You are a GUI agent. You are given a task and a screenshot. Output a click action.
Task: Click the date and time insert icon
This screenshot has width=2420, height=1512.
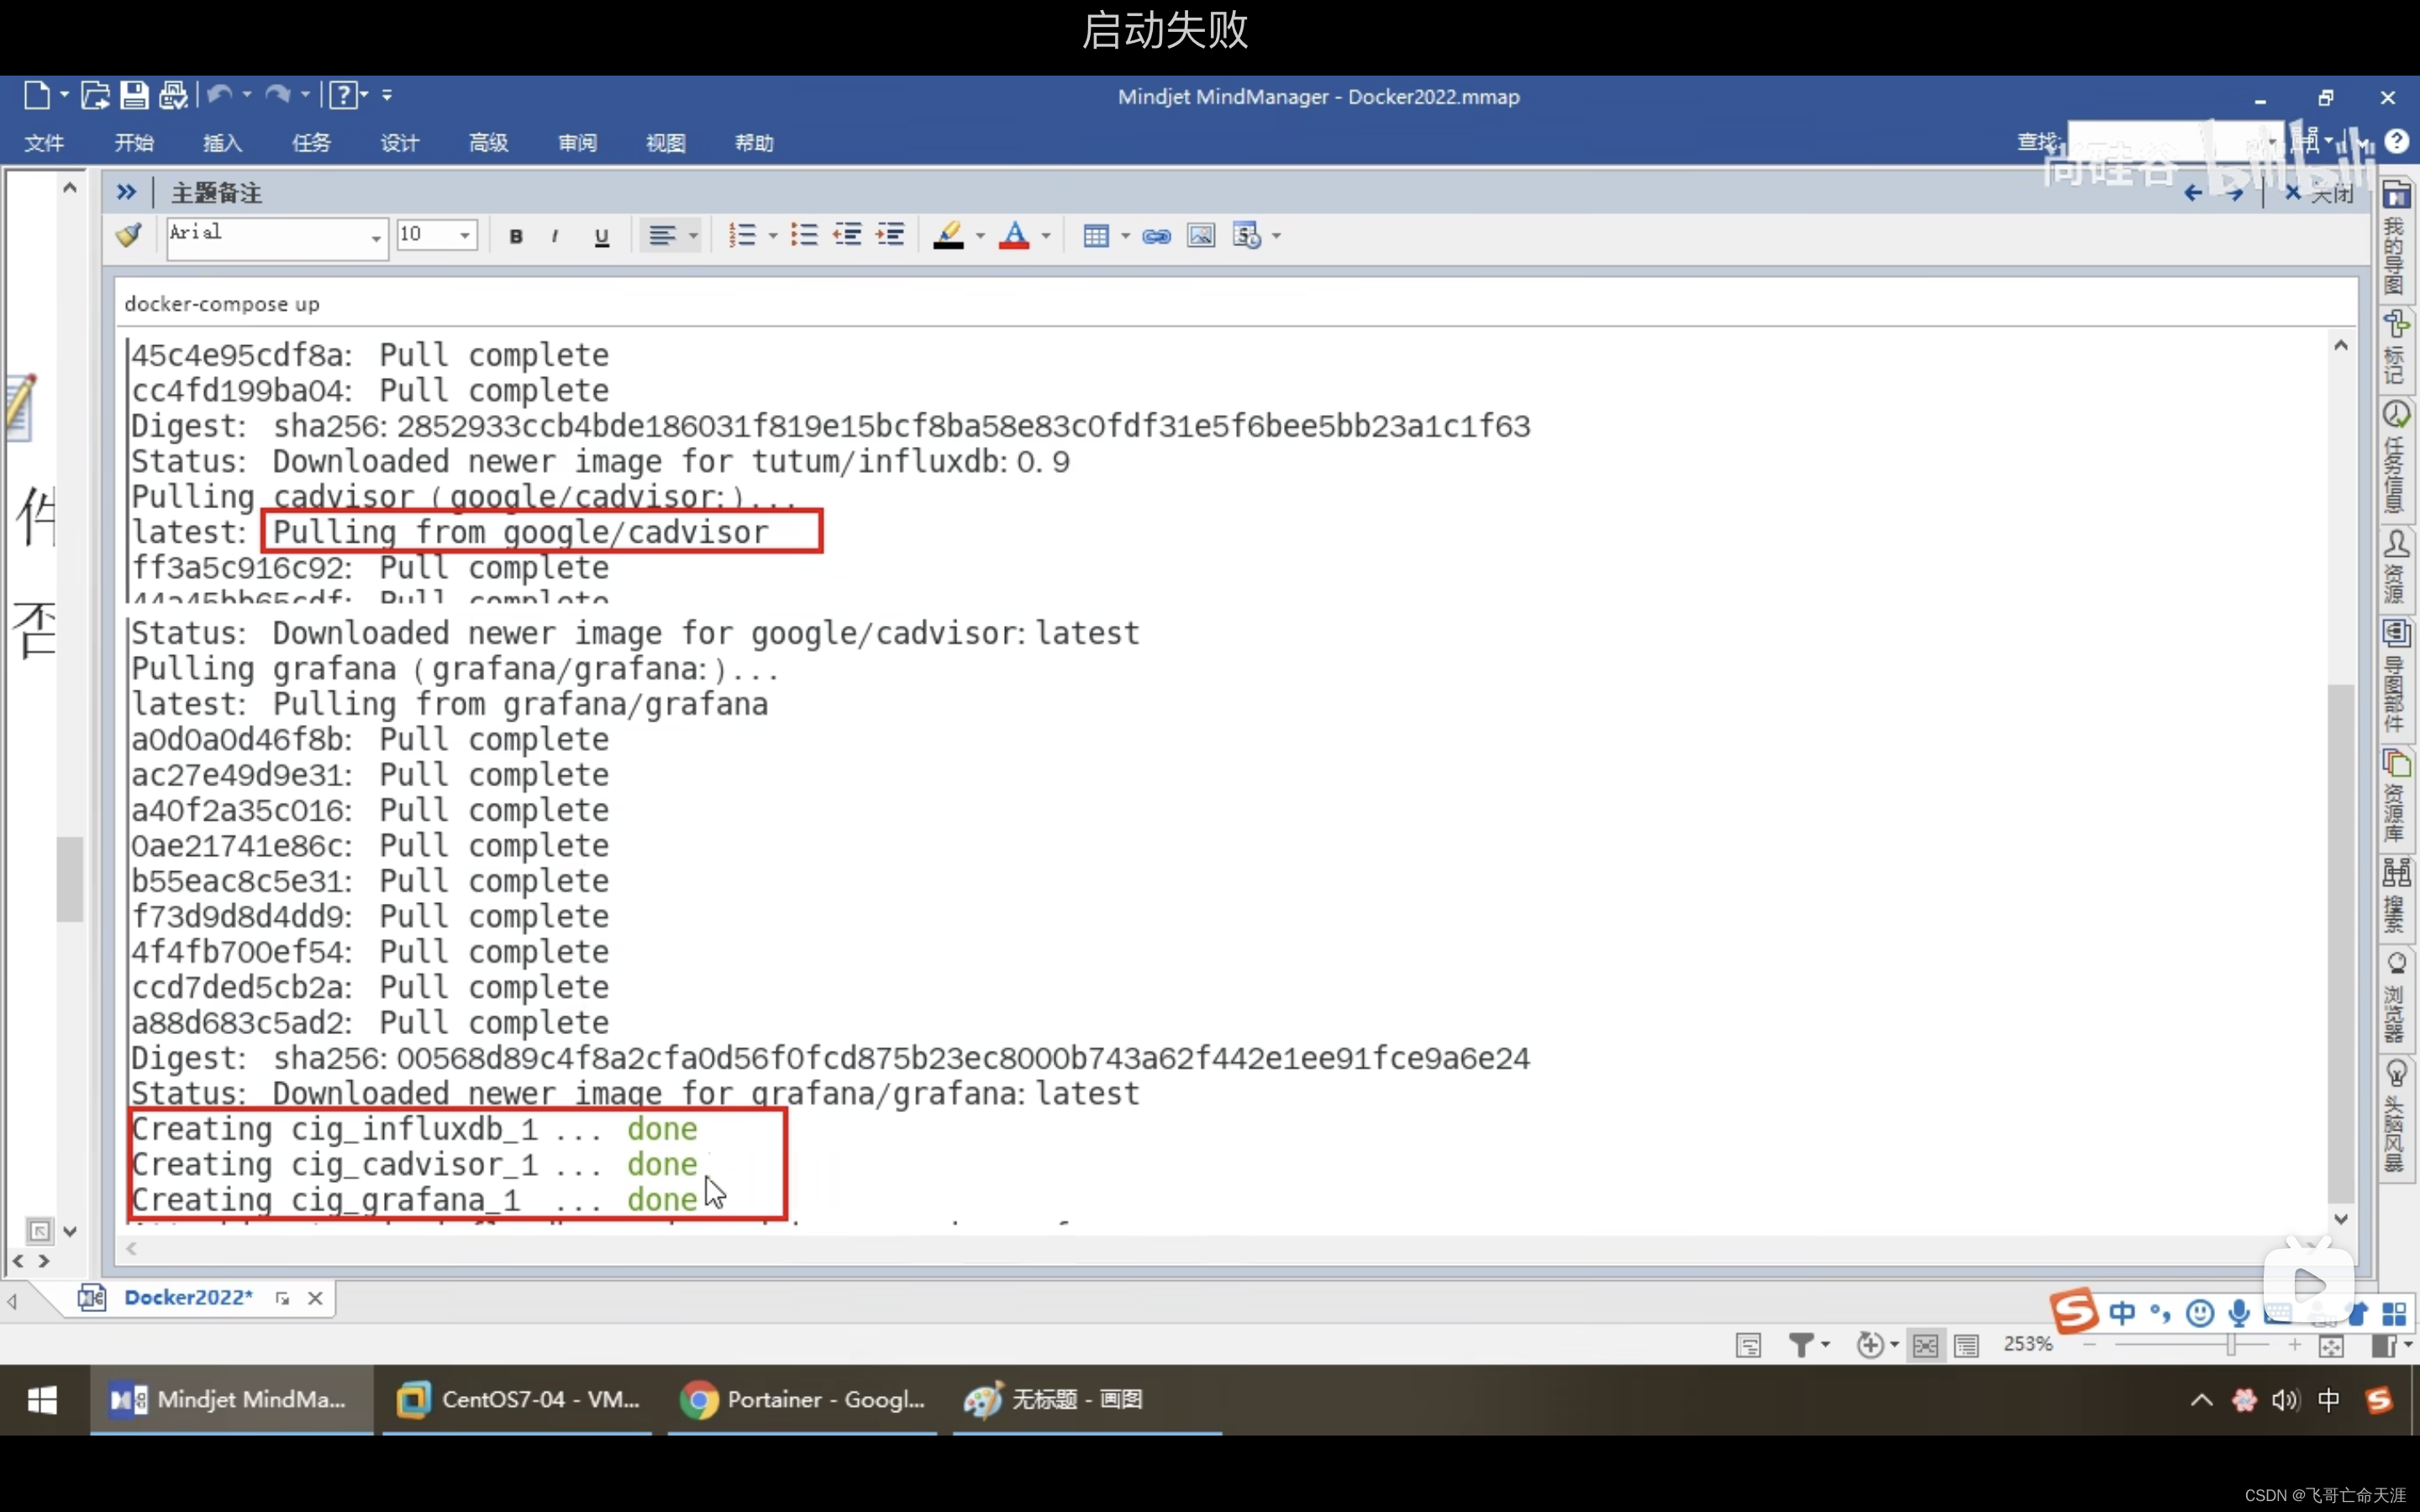[x=1247, y=236]
